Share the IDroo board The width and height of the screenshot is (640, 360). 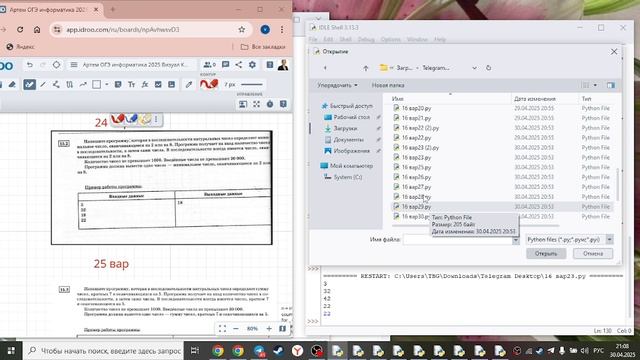[x=239, y=64]
